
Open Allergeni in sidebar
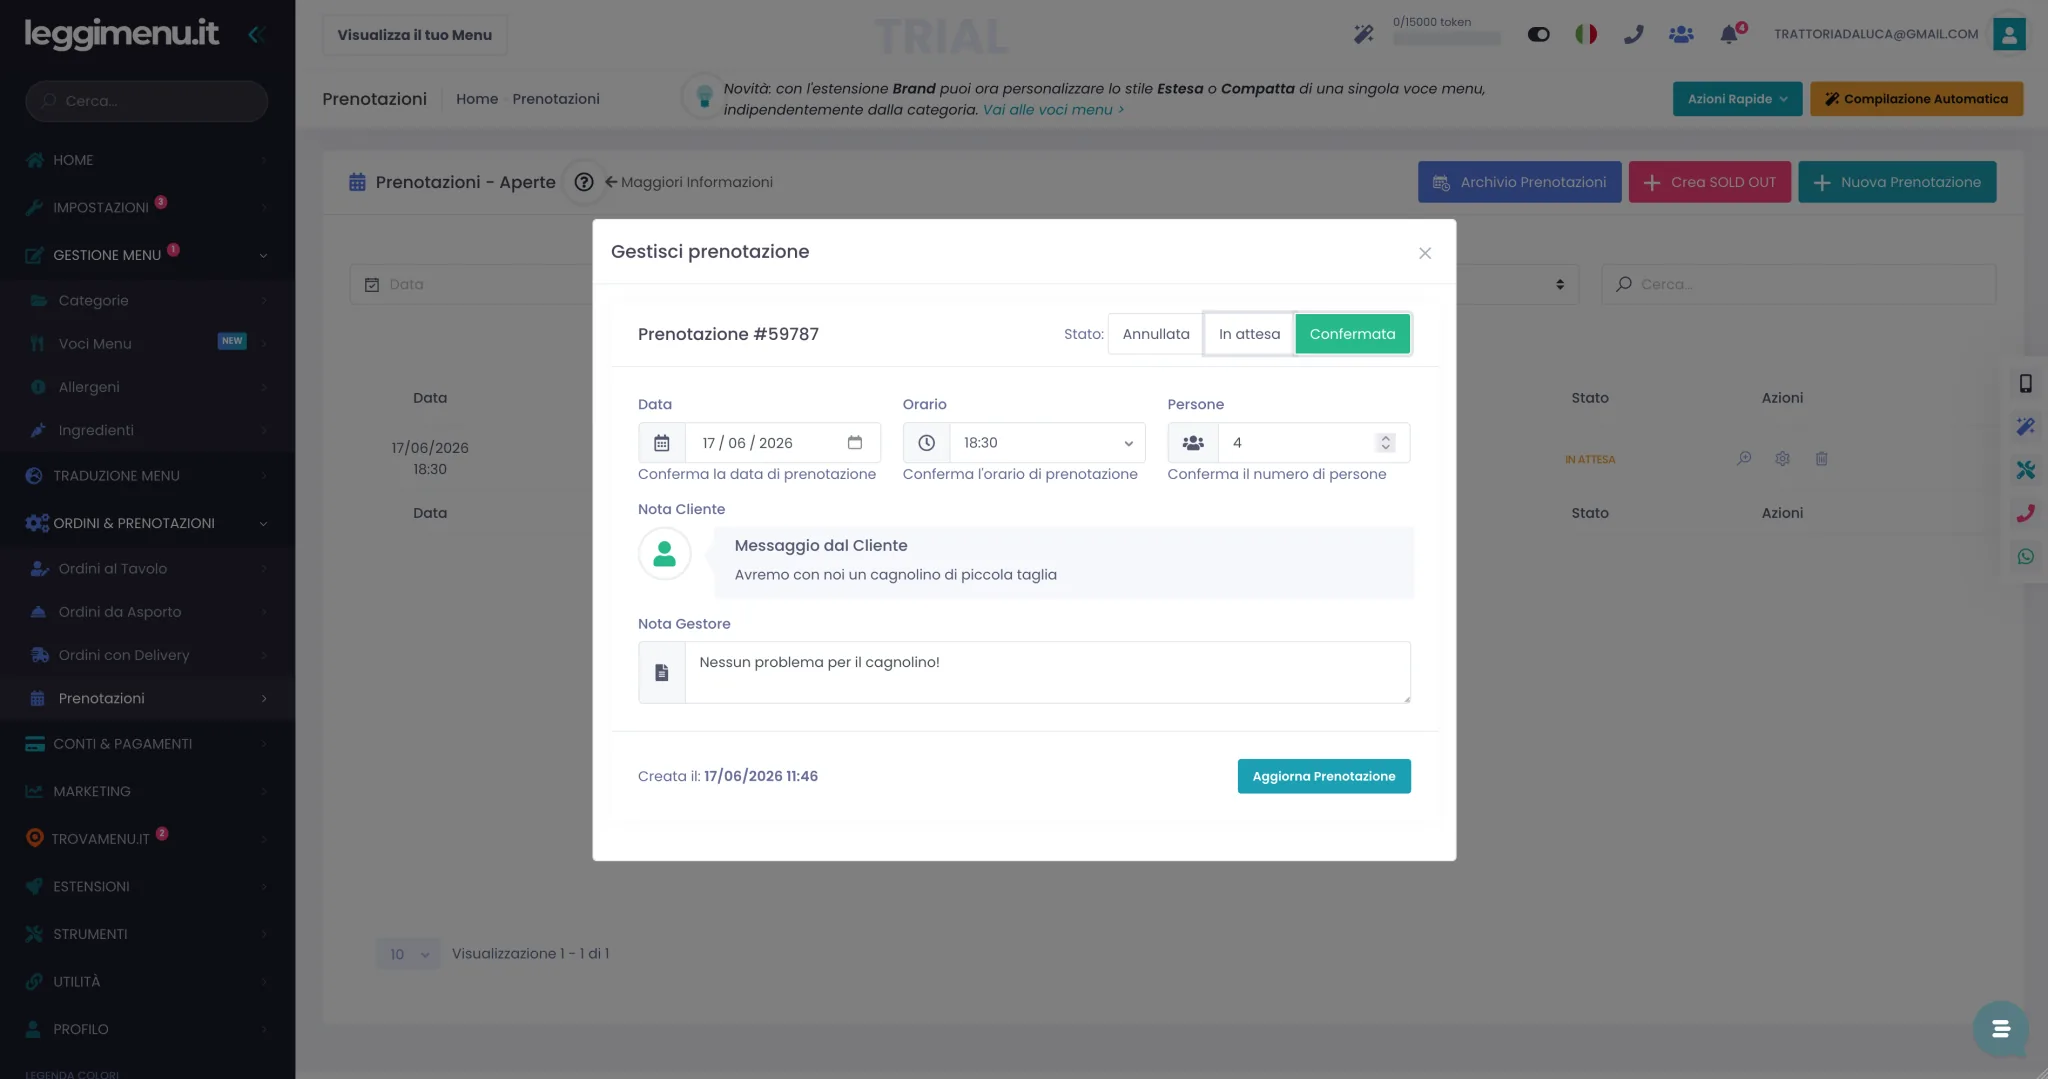pyautogui.click(x=147, y=387)
